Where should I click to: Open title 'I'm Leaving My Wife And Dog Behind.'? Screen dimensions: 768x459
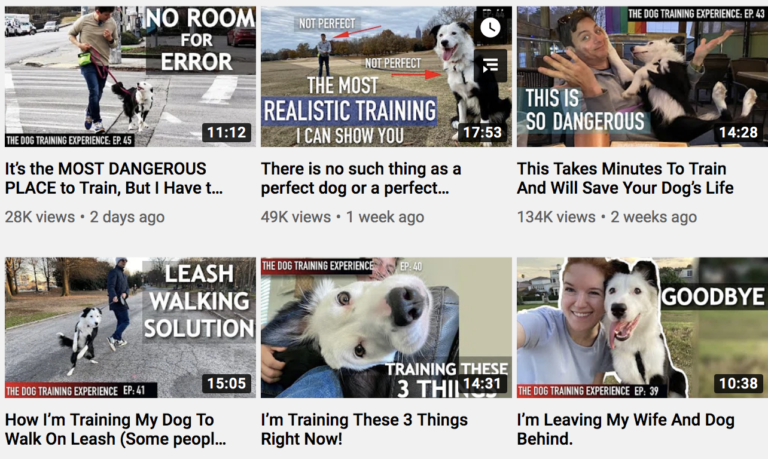625,430
